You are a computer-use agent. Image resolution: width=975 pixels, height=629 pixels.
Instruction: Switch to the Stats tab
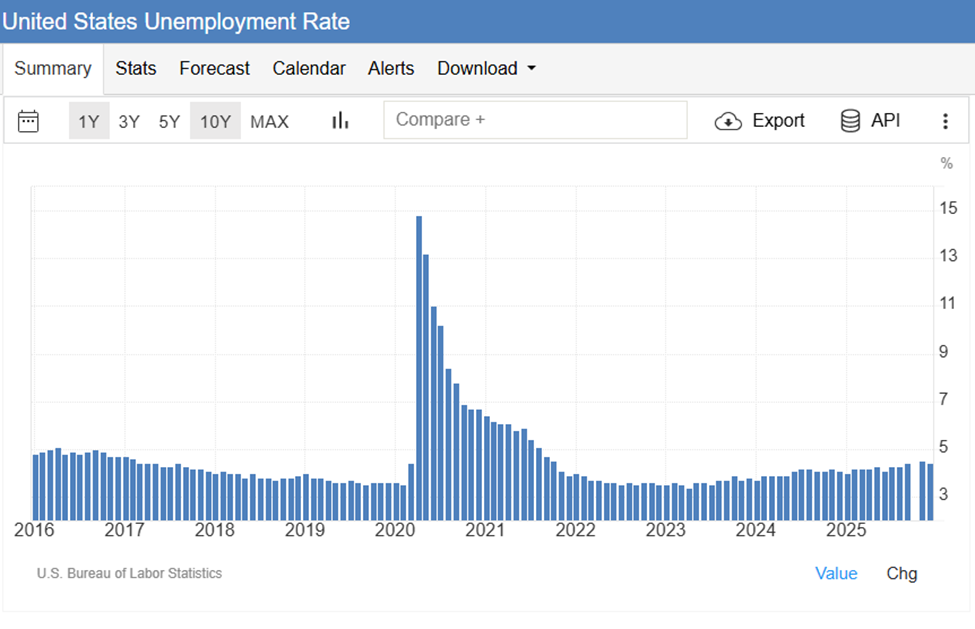pyautogui.click(x=136, y=68)
